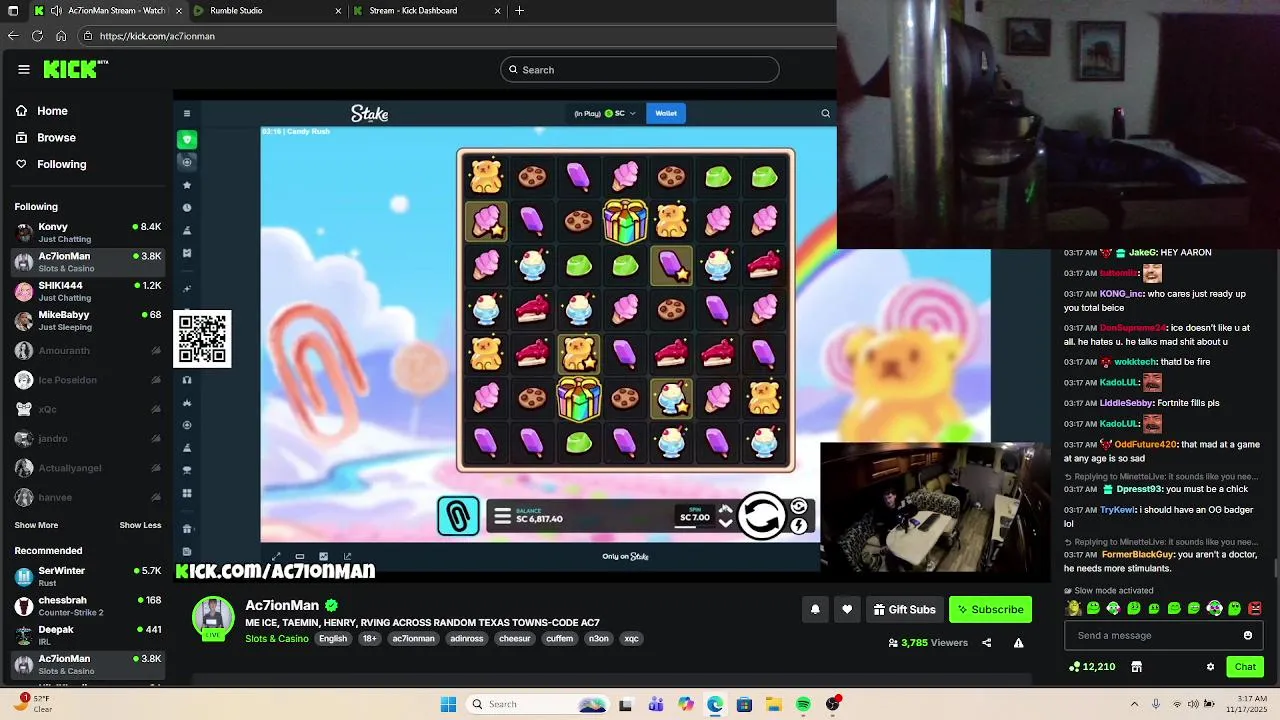This screenshot has height=720, width=1280.
Task: Click the share stream icon
Action: (x=987, y=643)
